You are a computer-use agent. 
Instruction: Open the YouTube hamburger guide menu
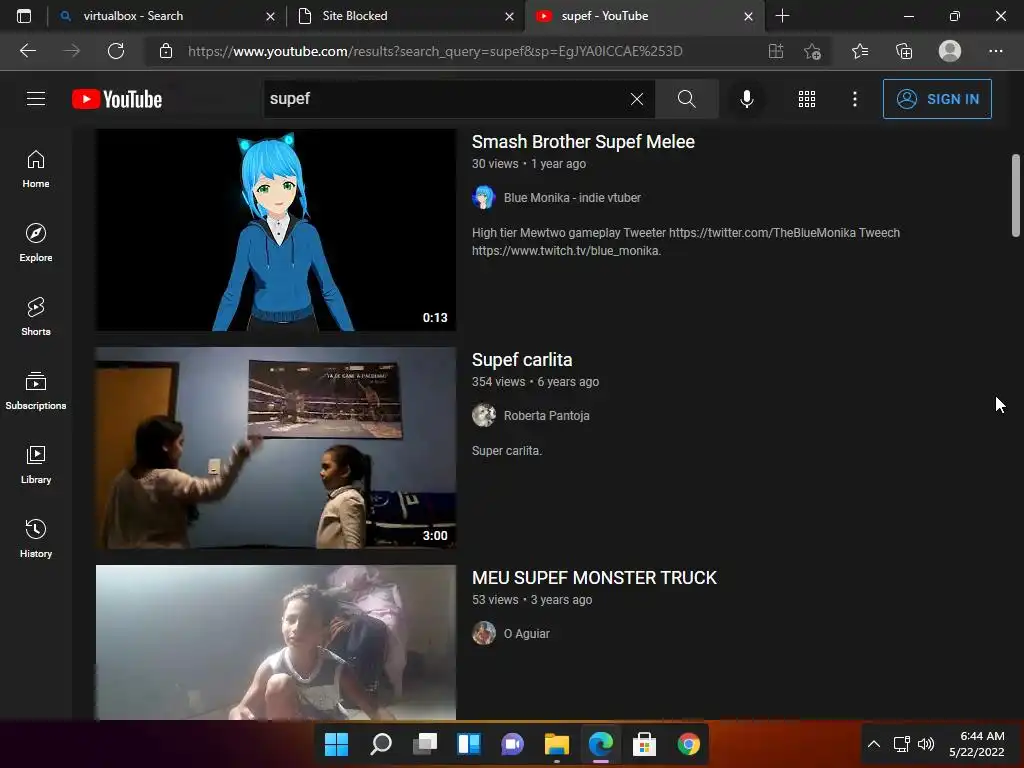pos(36,99)
